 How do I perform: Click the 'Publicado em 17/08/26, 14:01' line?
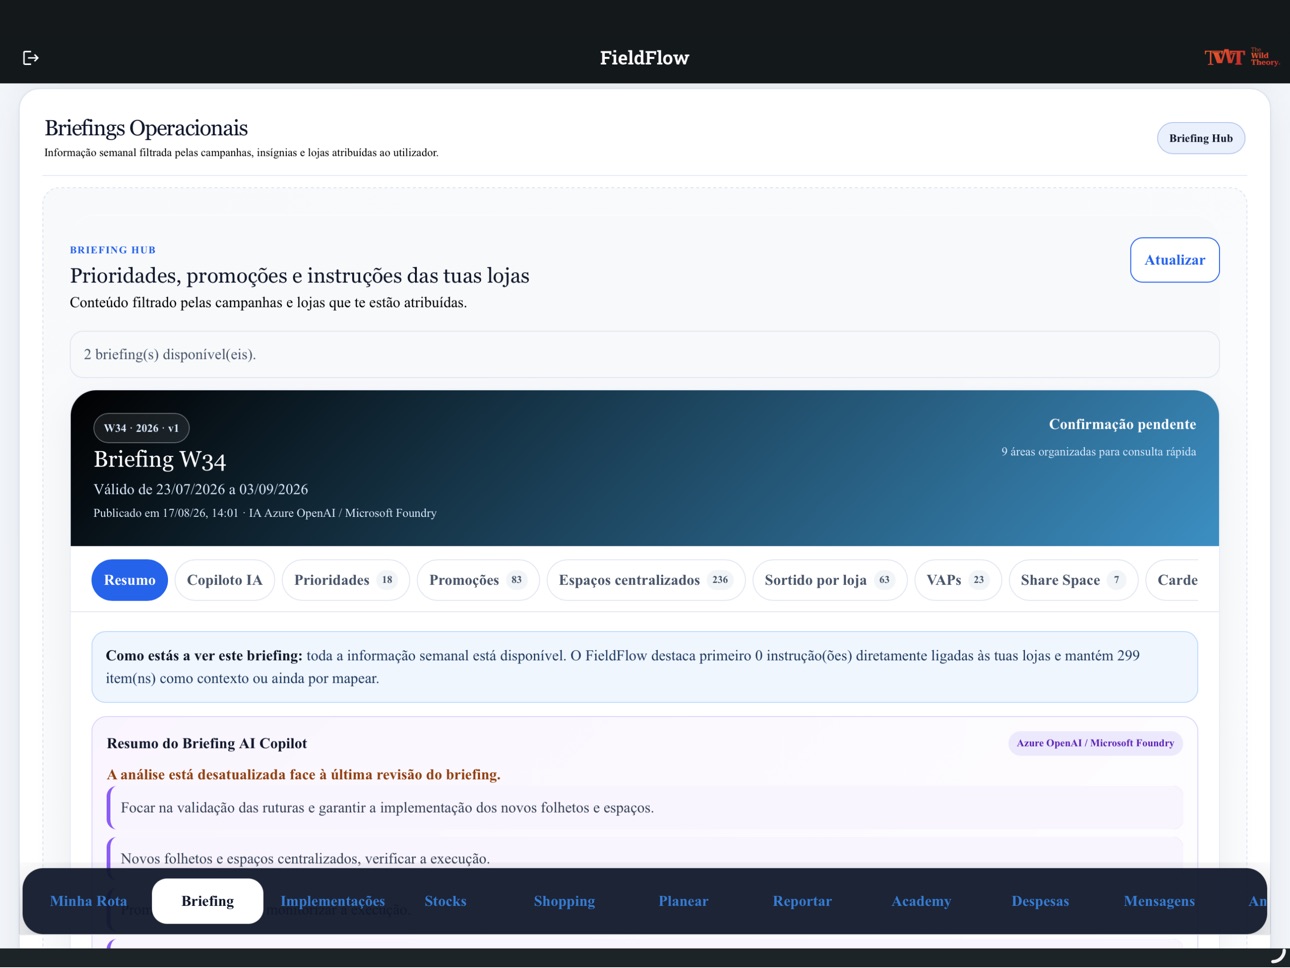coord(265,513)
